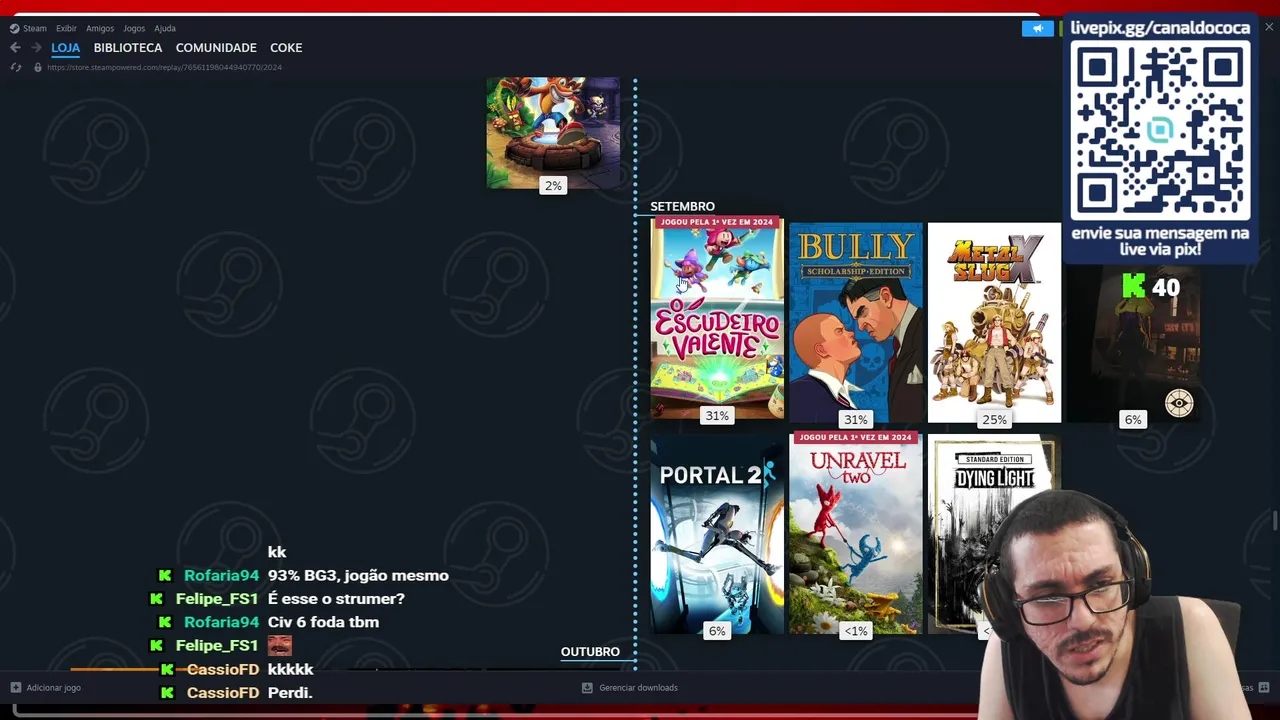Open Unravel Two game cover
The height and width of the screenshot is (720, 1280).
(x=855, y=533)
